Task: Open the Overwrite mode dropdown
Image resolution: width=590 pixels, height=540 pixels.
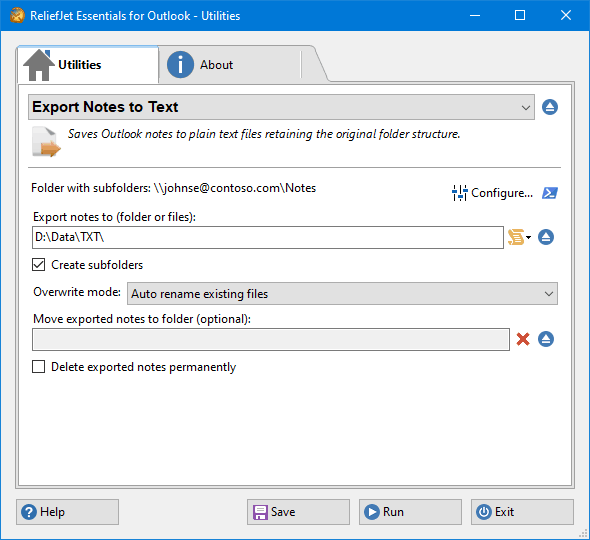Action: 342,294
